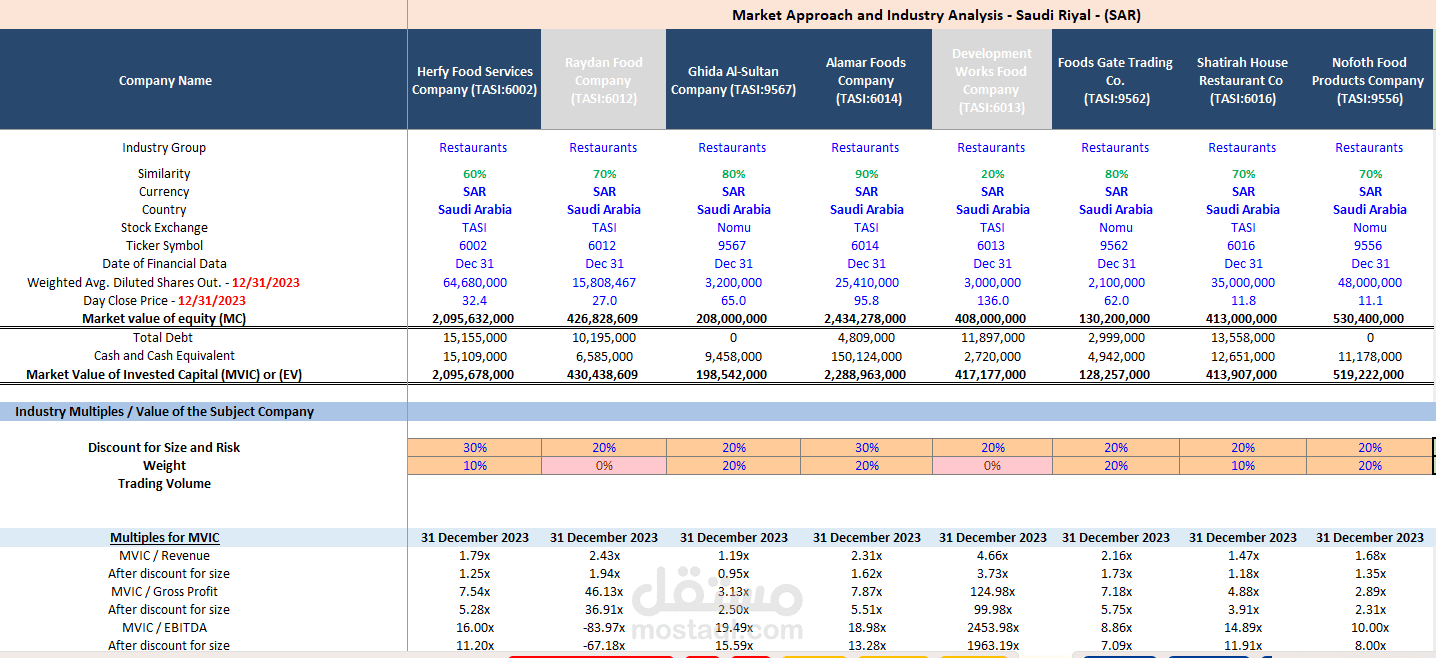Viewport: 1436px width, 658px height.
Task: Click Alamar similarity value 90%
Action: pyautogui.click(x=866, y=174)
